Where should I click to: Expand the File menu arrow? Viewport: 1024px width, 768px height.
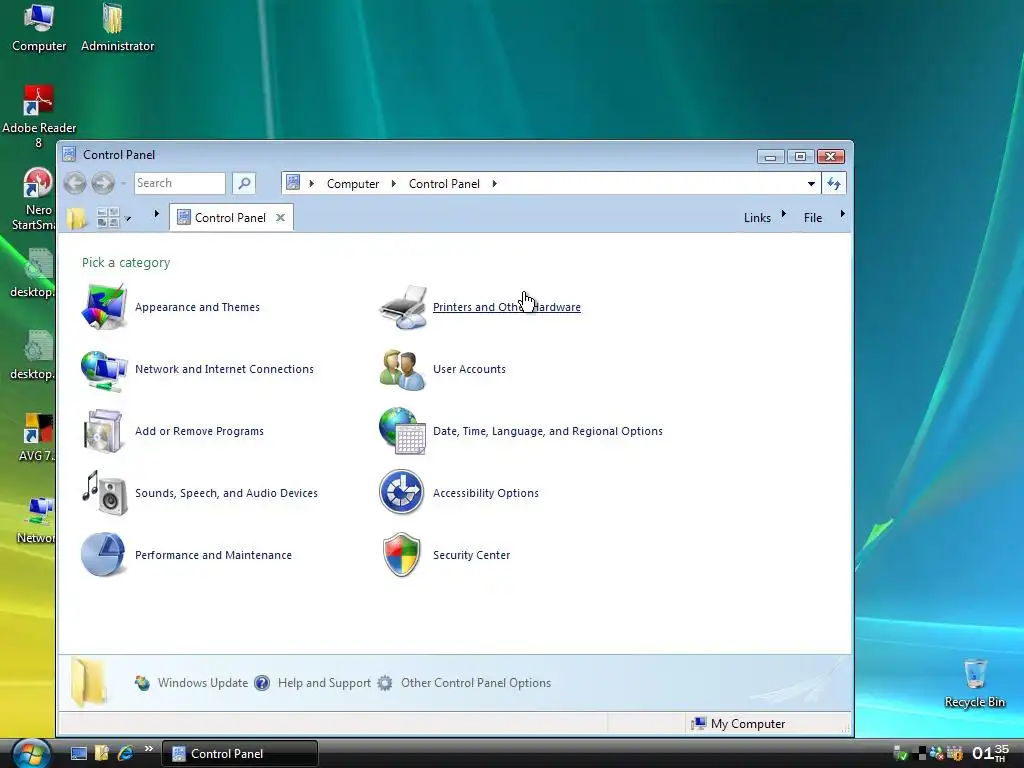click(x=842, y=214)
